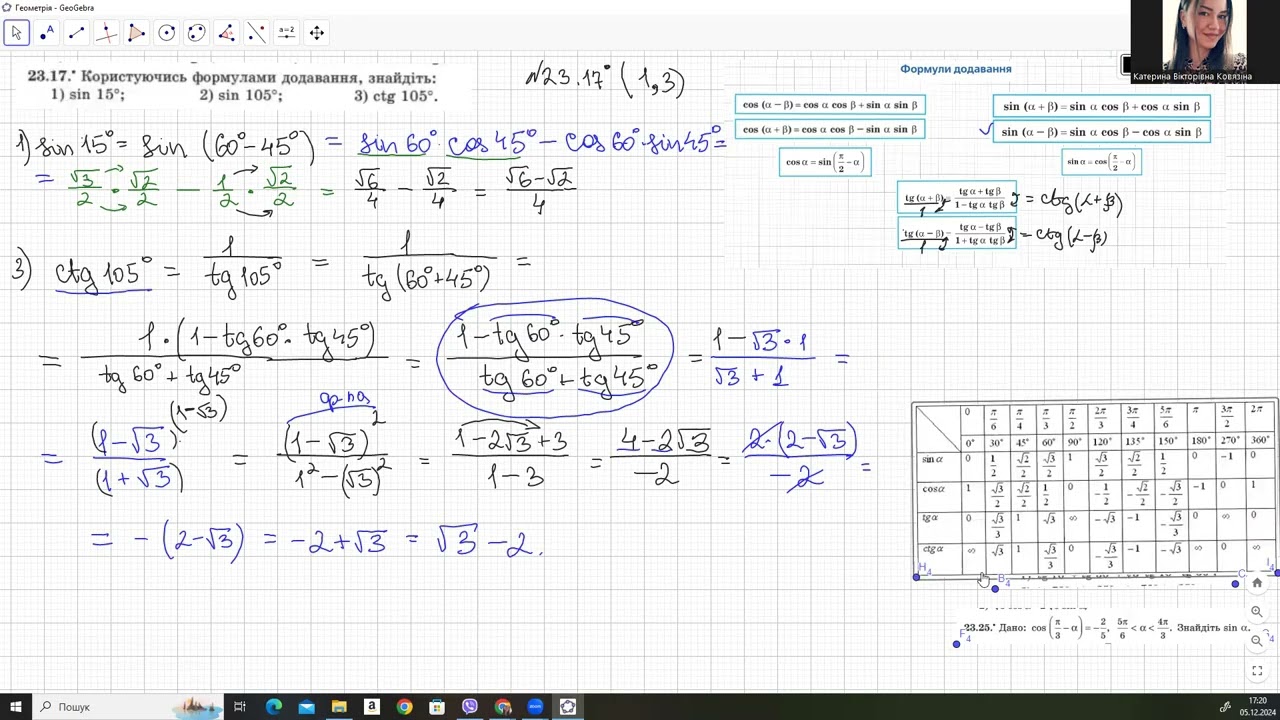Click the tg(α + β) formula box
The width and height of the screenshot is (1280, 720).
click(x=956, y=198)
